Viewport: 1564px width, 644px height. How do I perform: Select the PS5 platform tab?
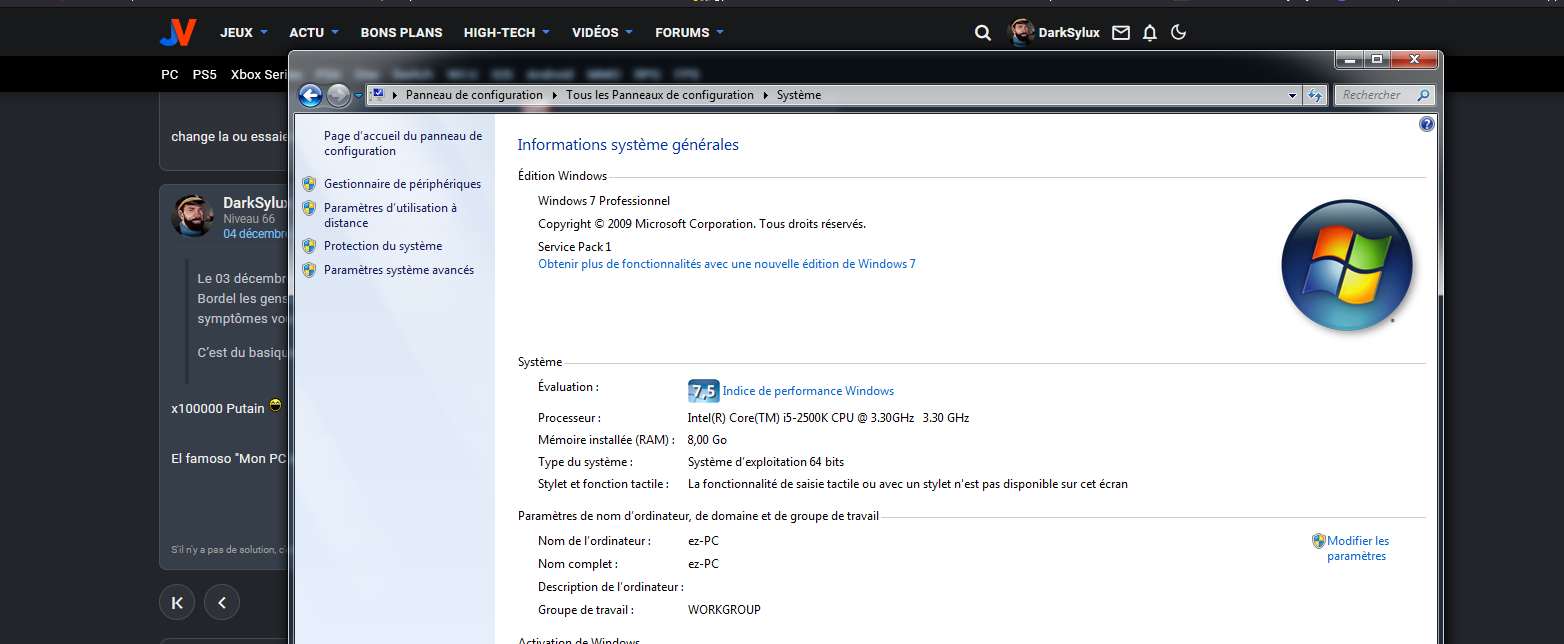204,74
